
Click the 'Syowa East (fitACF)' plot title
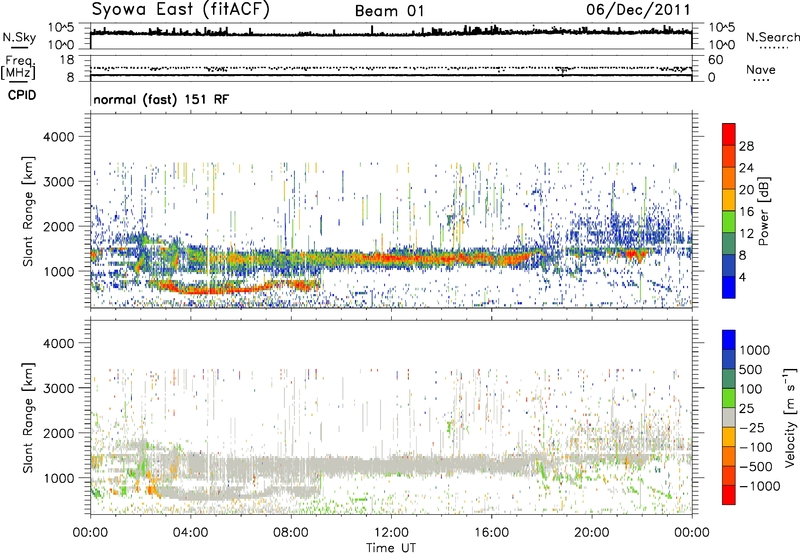click(x=180, y=10)
